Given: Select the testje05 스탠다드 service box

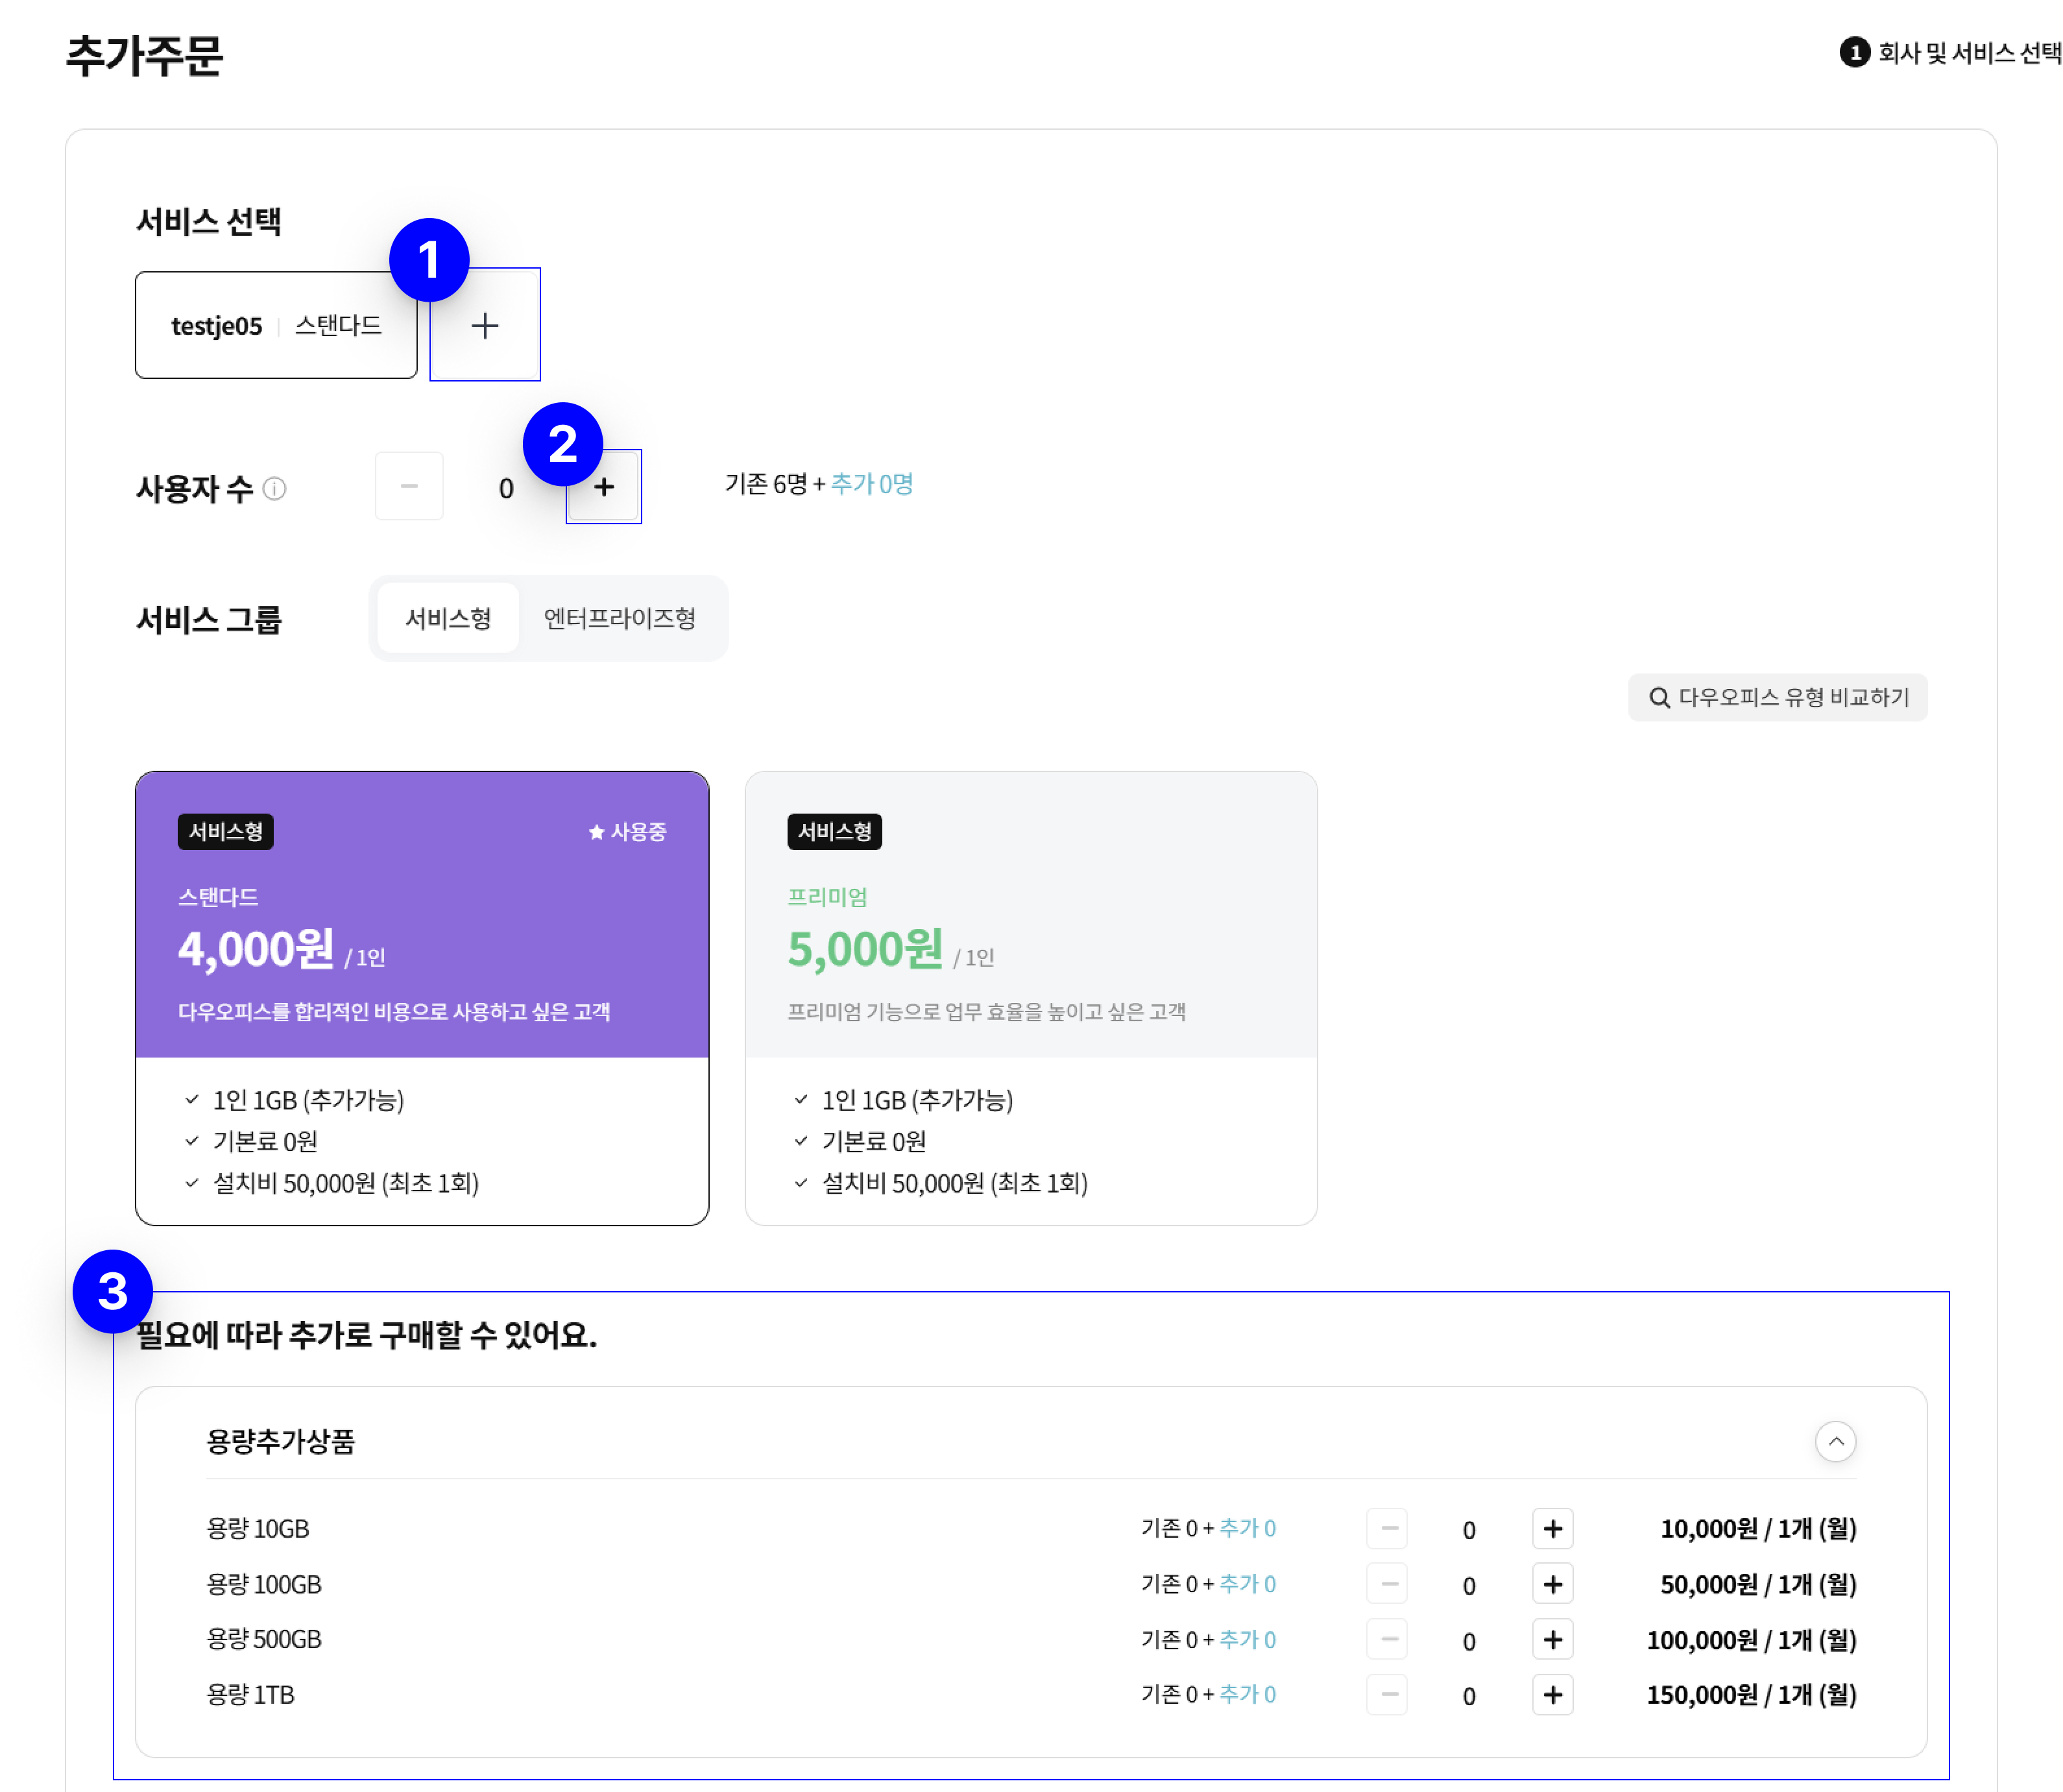Looking at the screenshot, I should point(276,325).
